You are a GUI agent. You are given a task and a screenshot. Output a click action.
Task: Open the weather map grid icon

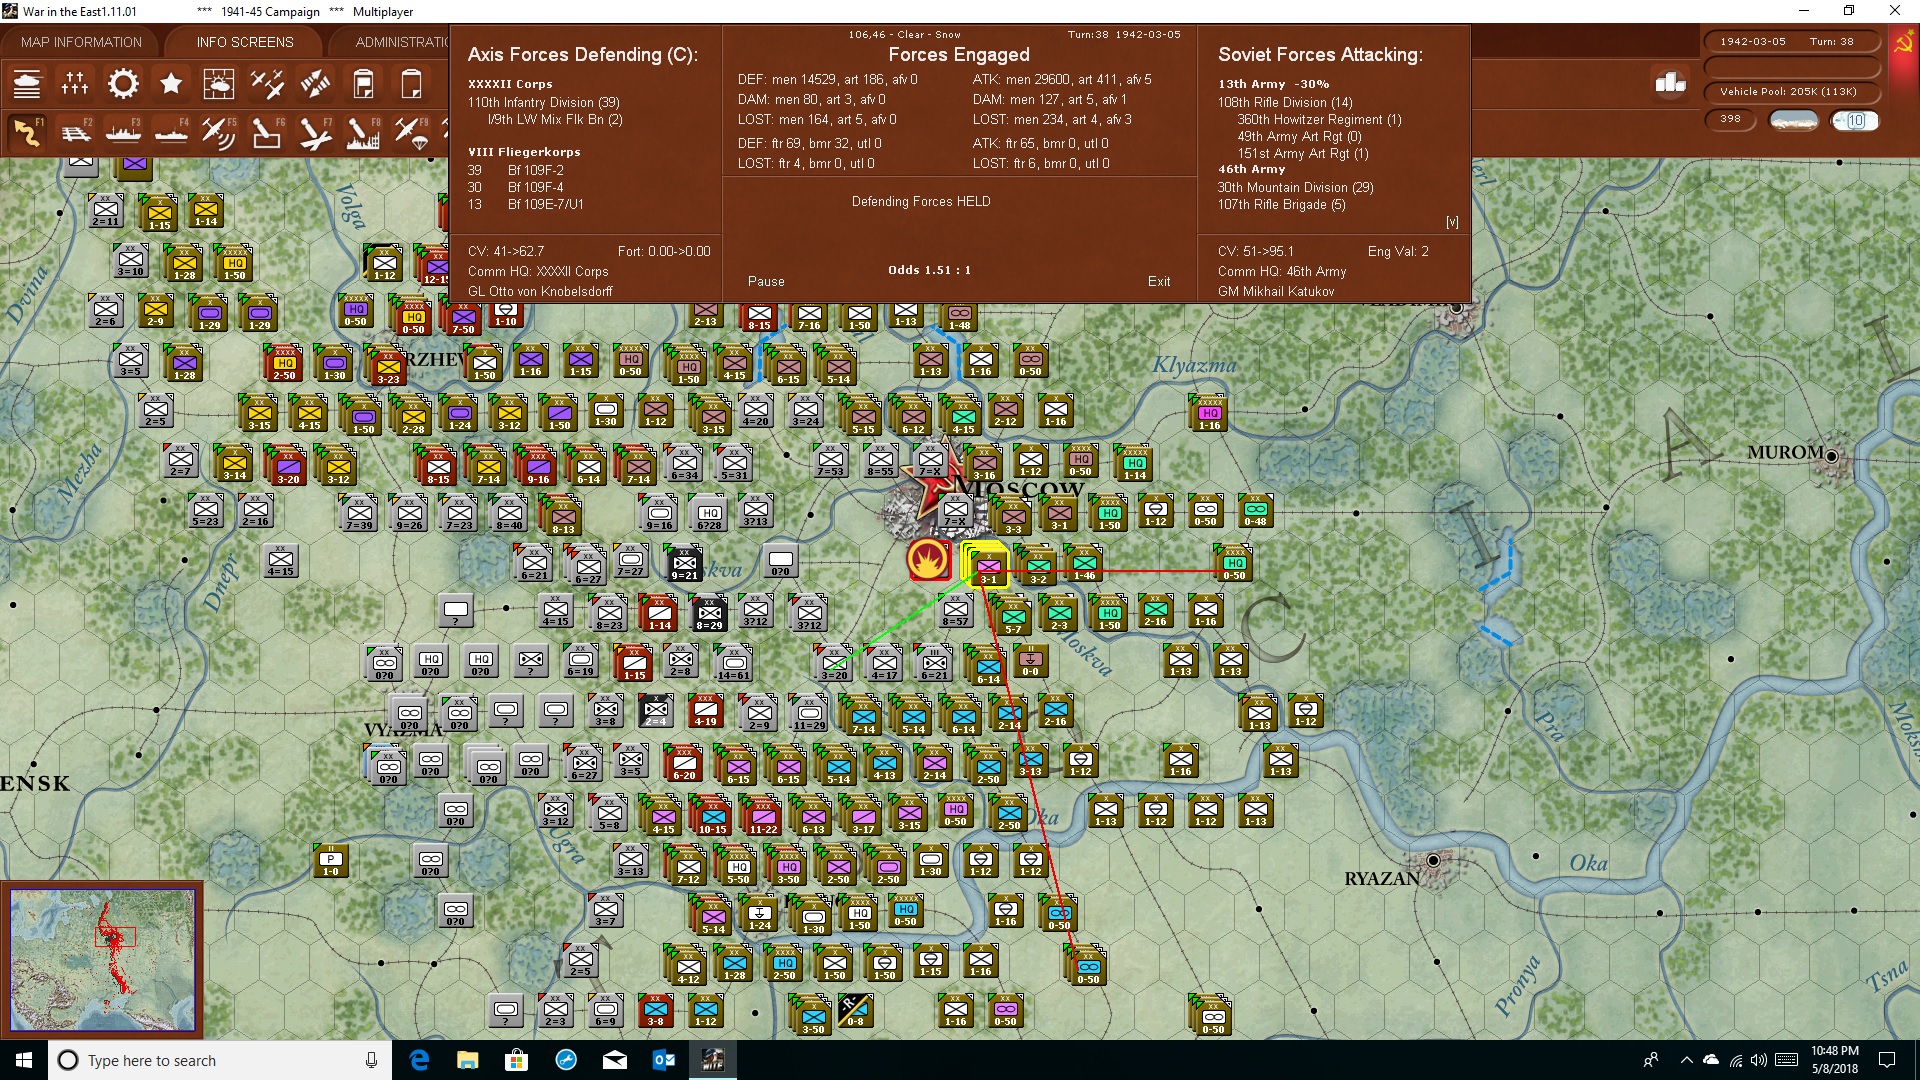click(219, 84)
